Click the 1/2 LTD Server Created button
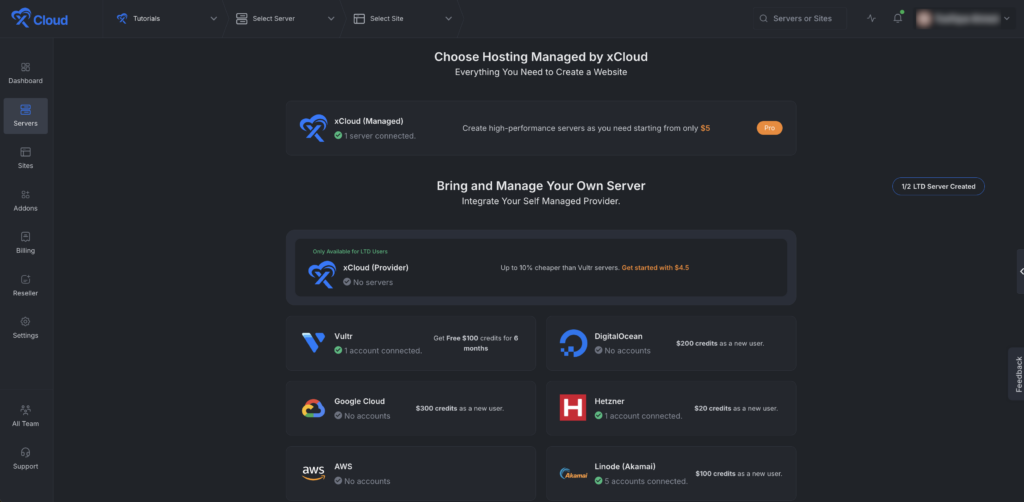The width and height of the screenshot is (1024, 502). click(x=938, y=186)
